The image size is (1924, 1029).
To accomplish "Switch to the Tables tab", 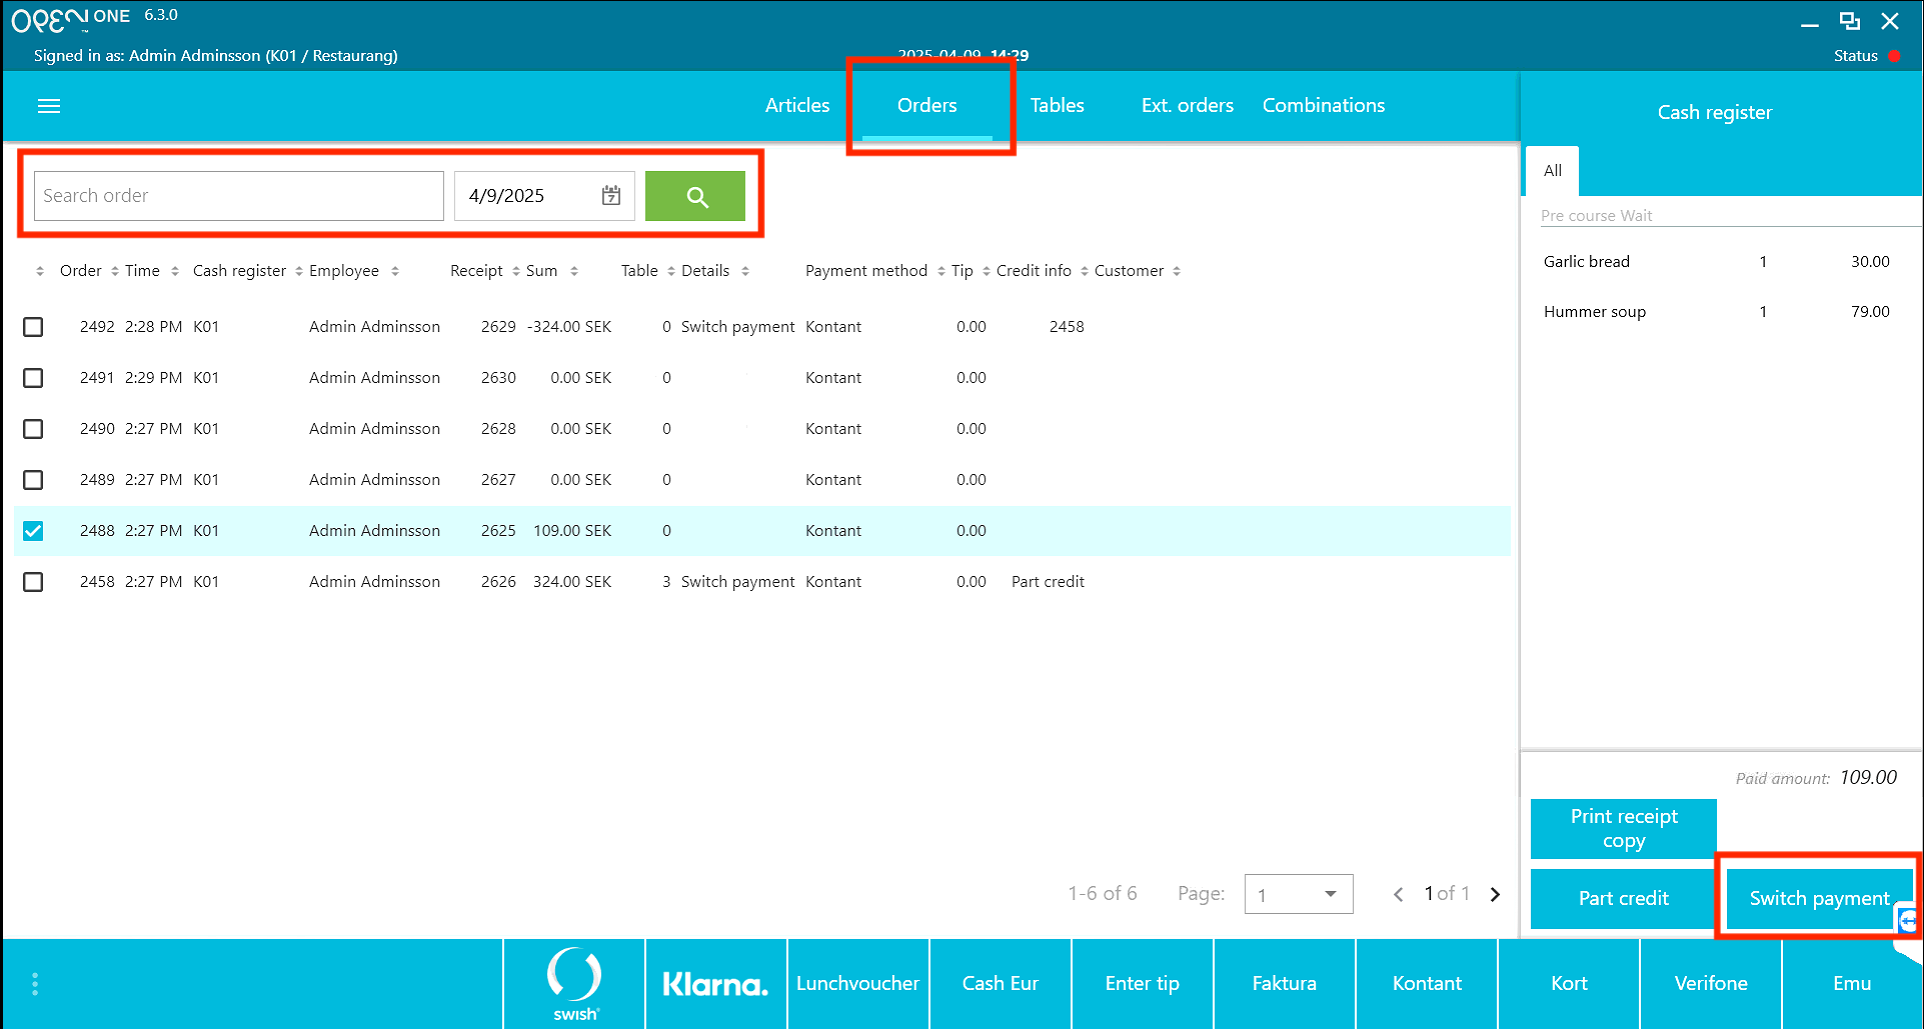I will click(1057, 106).
